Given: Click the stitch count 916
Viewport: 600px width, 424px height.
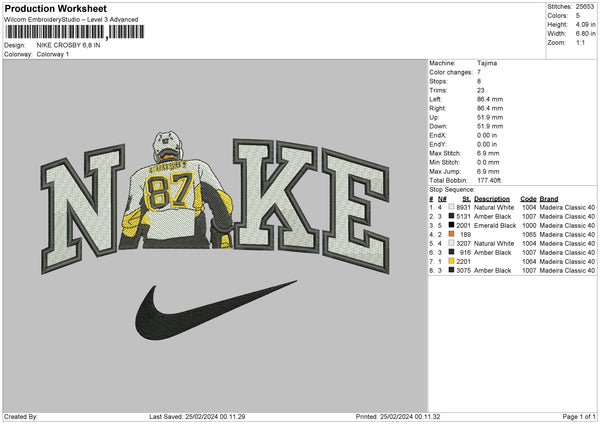Looking at the screenshot, I should 466,253.
